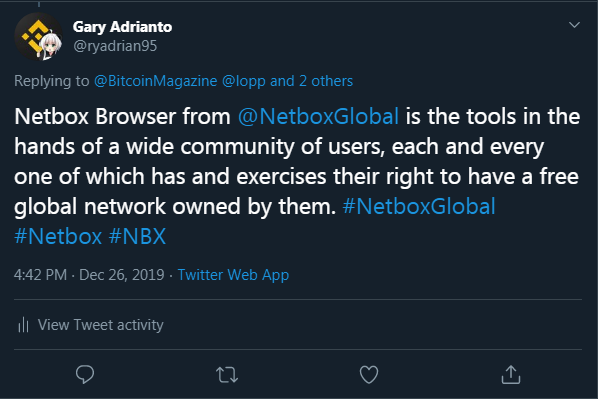Click the reply speech bubble icon
598x399 pixels.
tap(85, 374)
